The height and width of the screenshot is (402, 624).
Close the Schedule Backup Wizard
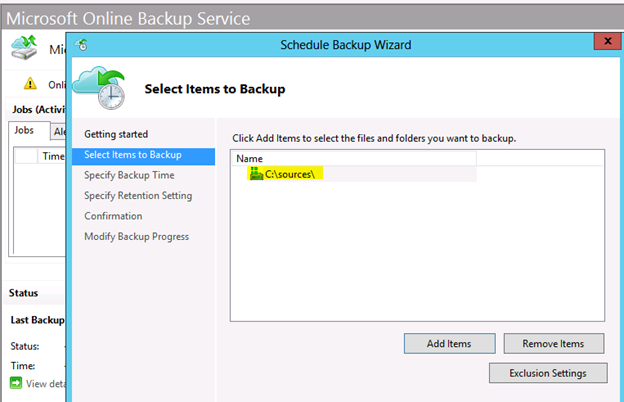[x=607, y=41]
